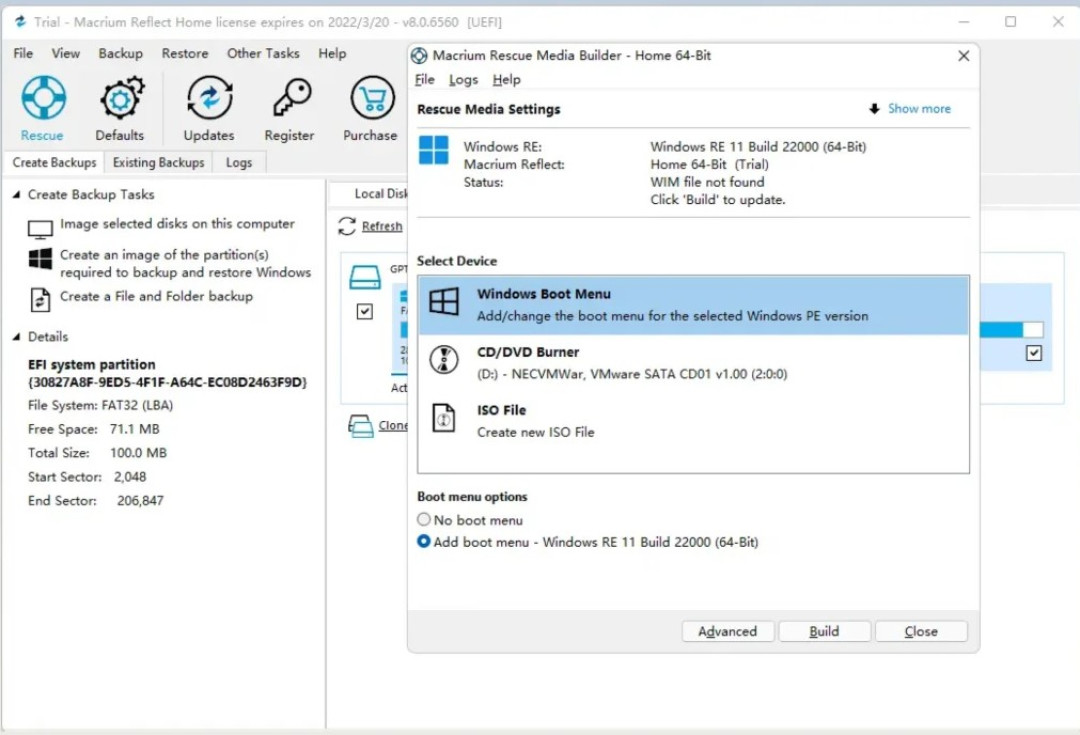This screenshot has height=735, width=1080.
Task: Click Windows RE 11 Build 22000 (64-Bit) settings value
Action: (x=758, y=147)
